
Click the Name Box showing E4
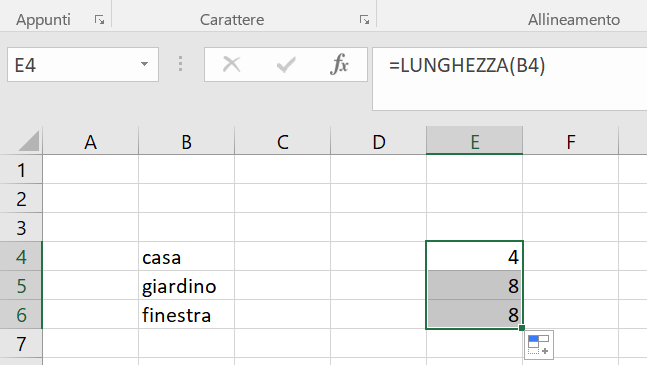coord(83,64)
